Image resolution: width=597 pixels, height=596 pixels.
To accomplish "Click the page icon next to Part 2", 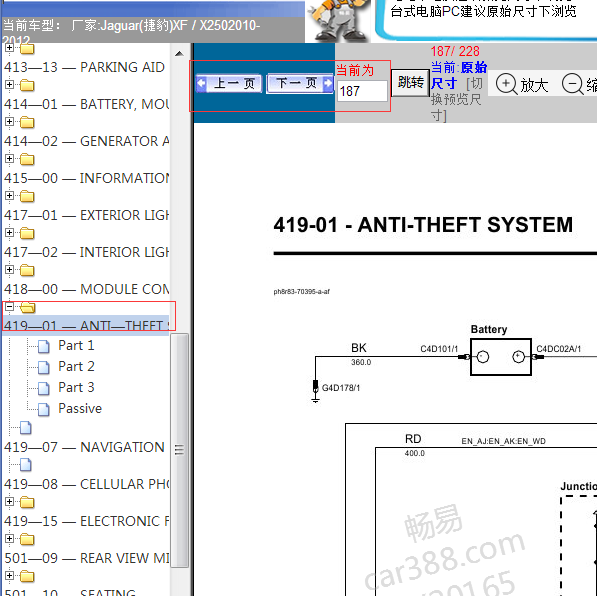I will point(44,367).
